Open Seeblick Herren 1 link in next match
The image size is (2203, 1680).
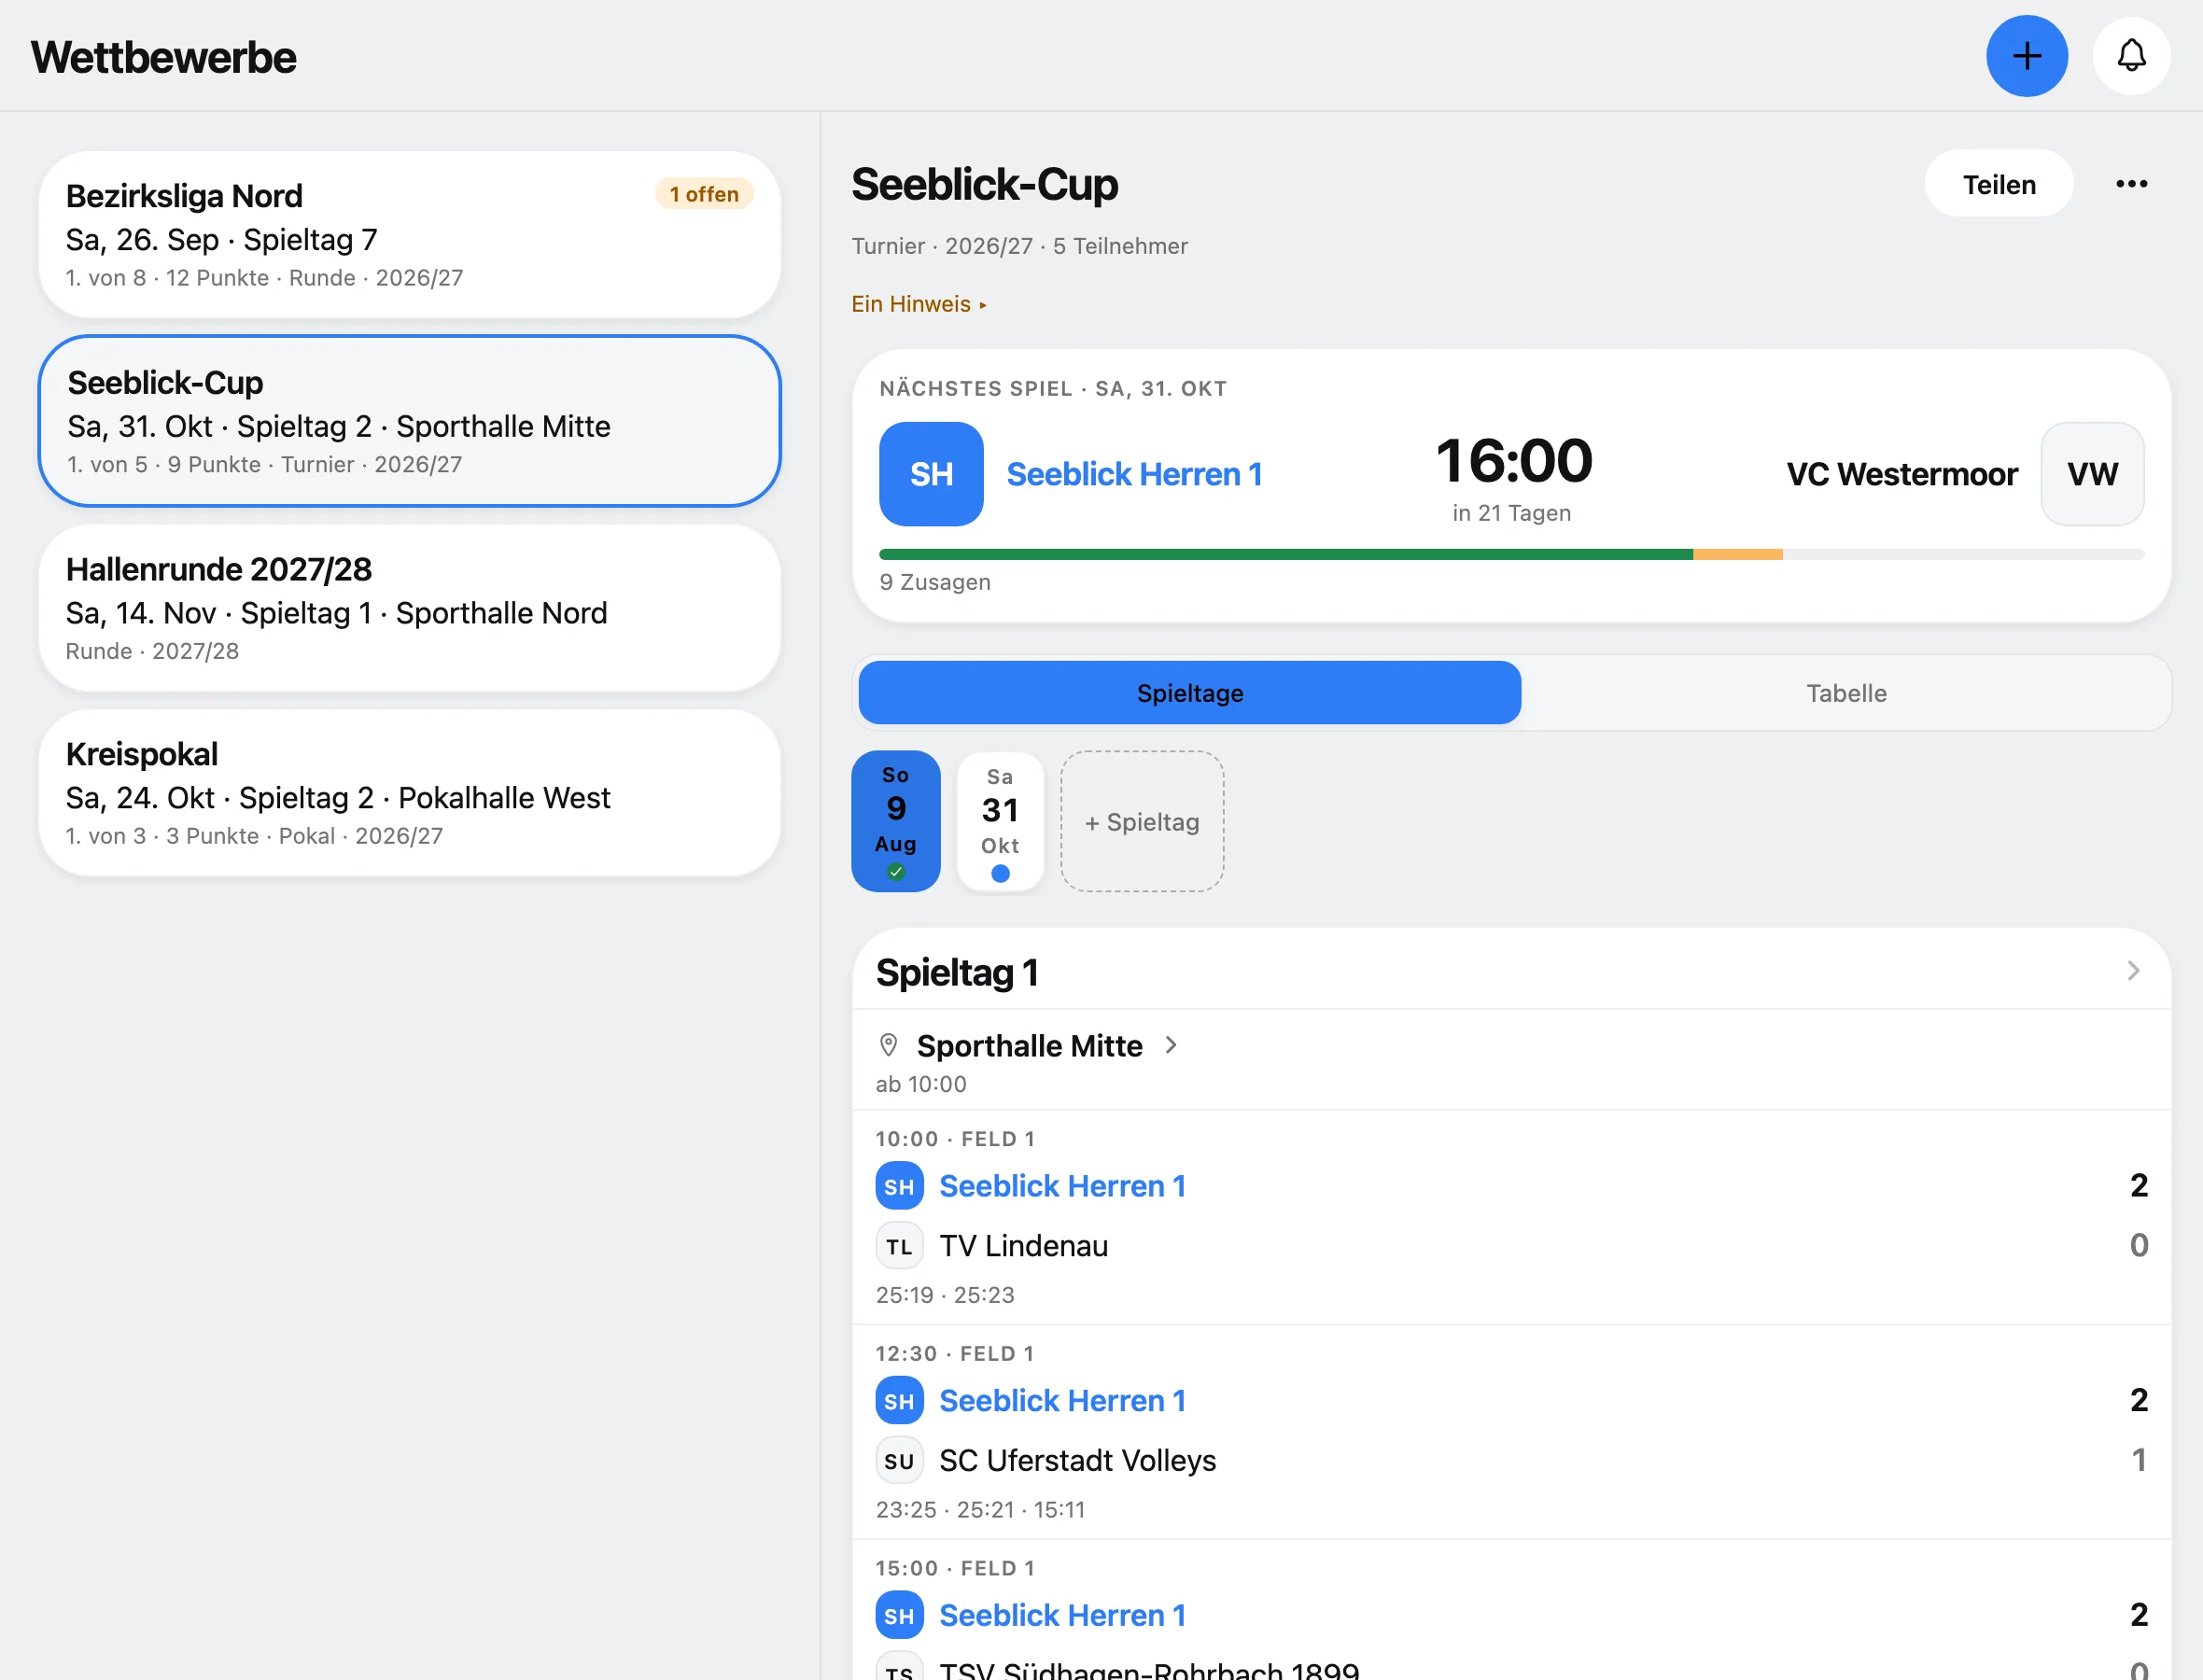click(1134, 474)
